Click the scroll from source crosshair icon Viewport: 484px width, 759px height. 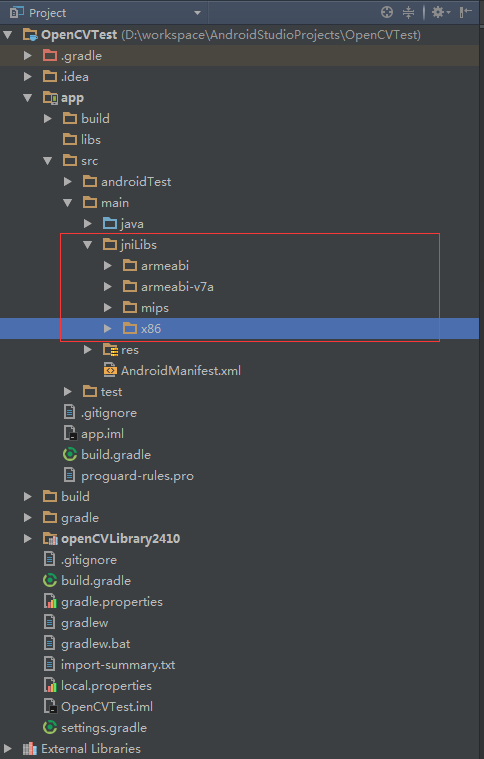[387, 12]
